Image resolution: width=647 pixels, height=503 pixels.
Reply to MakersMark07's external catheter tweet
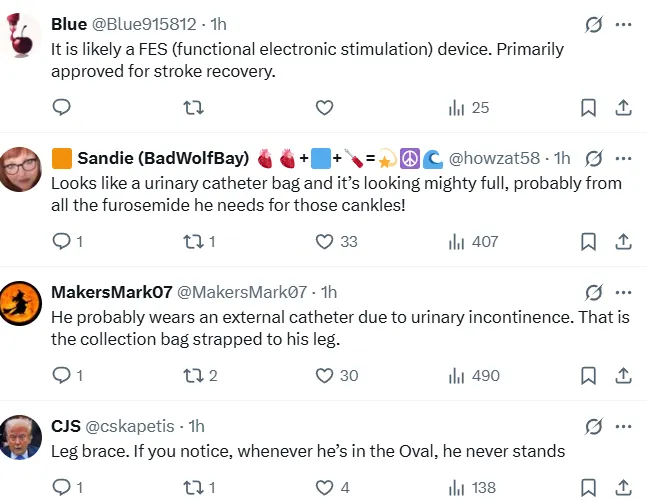61,375
